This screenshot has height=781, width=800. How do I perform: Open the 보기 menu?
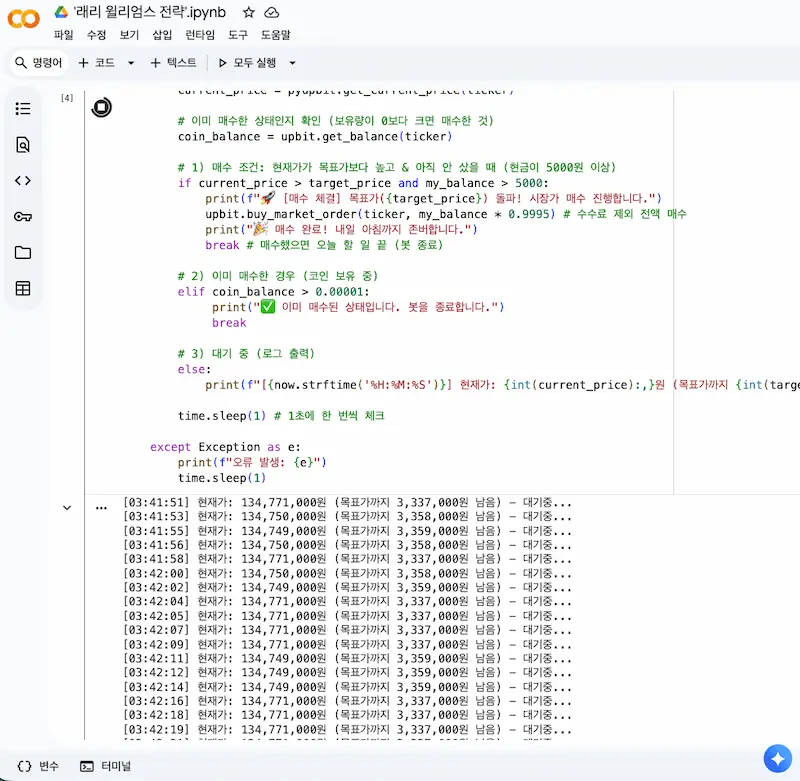(129, 35)
